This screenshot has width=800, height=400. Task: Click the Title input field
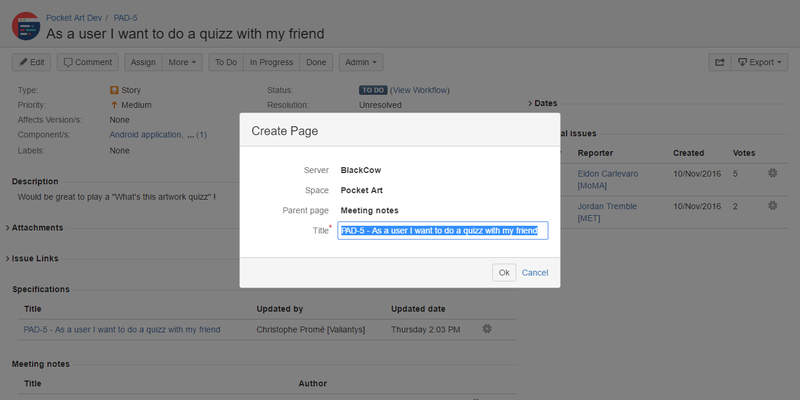coord(443,230)
